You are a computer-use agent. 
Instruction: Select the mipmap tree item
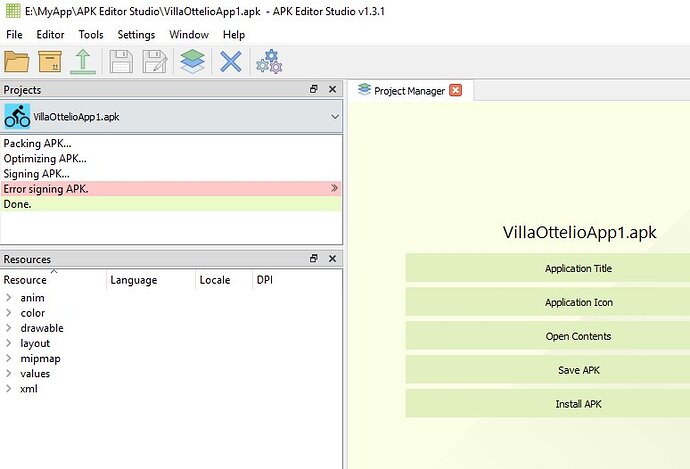tap(40, 359)
